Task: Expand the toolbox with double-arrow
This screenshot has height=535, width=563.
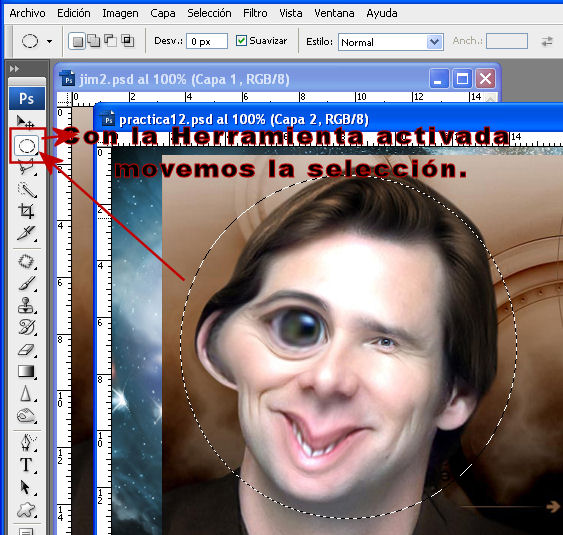Action: pos(14,69)
